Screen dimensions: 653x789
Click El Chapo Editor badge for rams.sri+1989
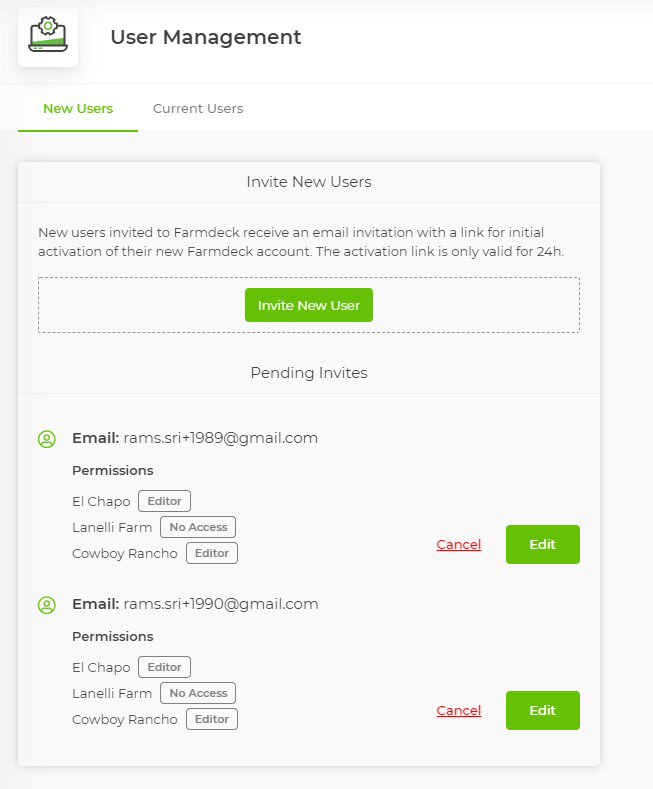(164, 501)
